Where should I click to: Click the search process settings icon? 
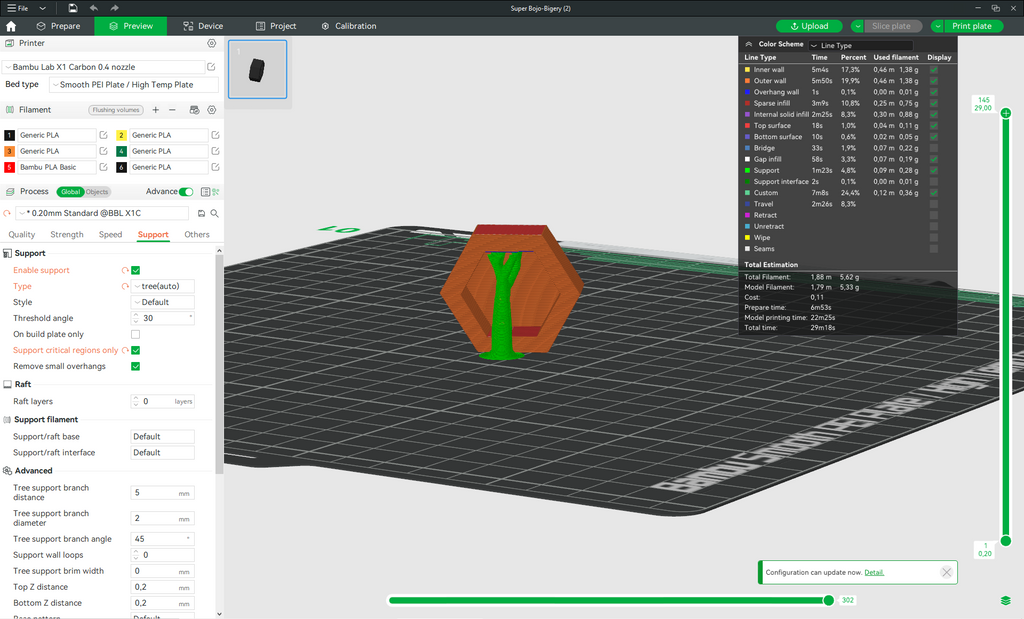(x=214, y=214)
